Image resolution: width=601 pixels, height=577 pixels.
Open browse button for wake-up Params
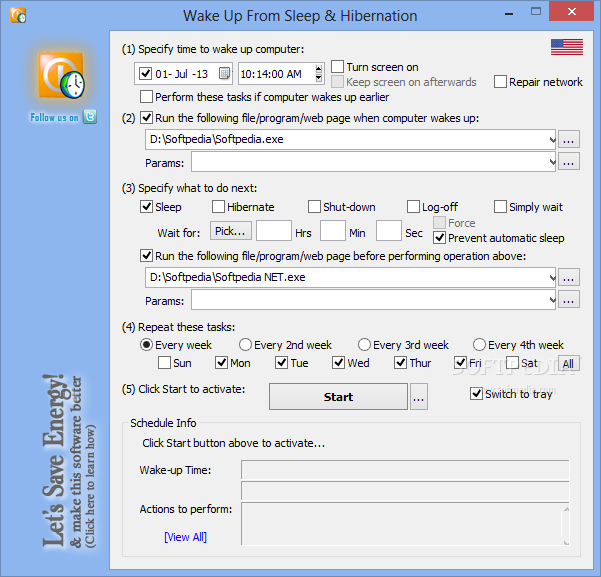(x=568, y=162)
